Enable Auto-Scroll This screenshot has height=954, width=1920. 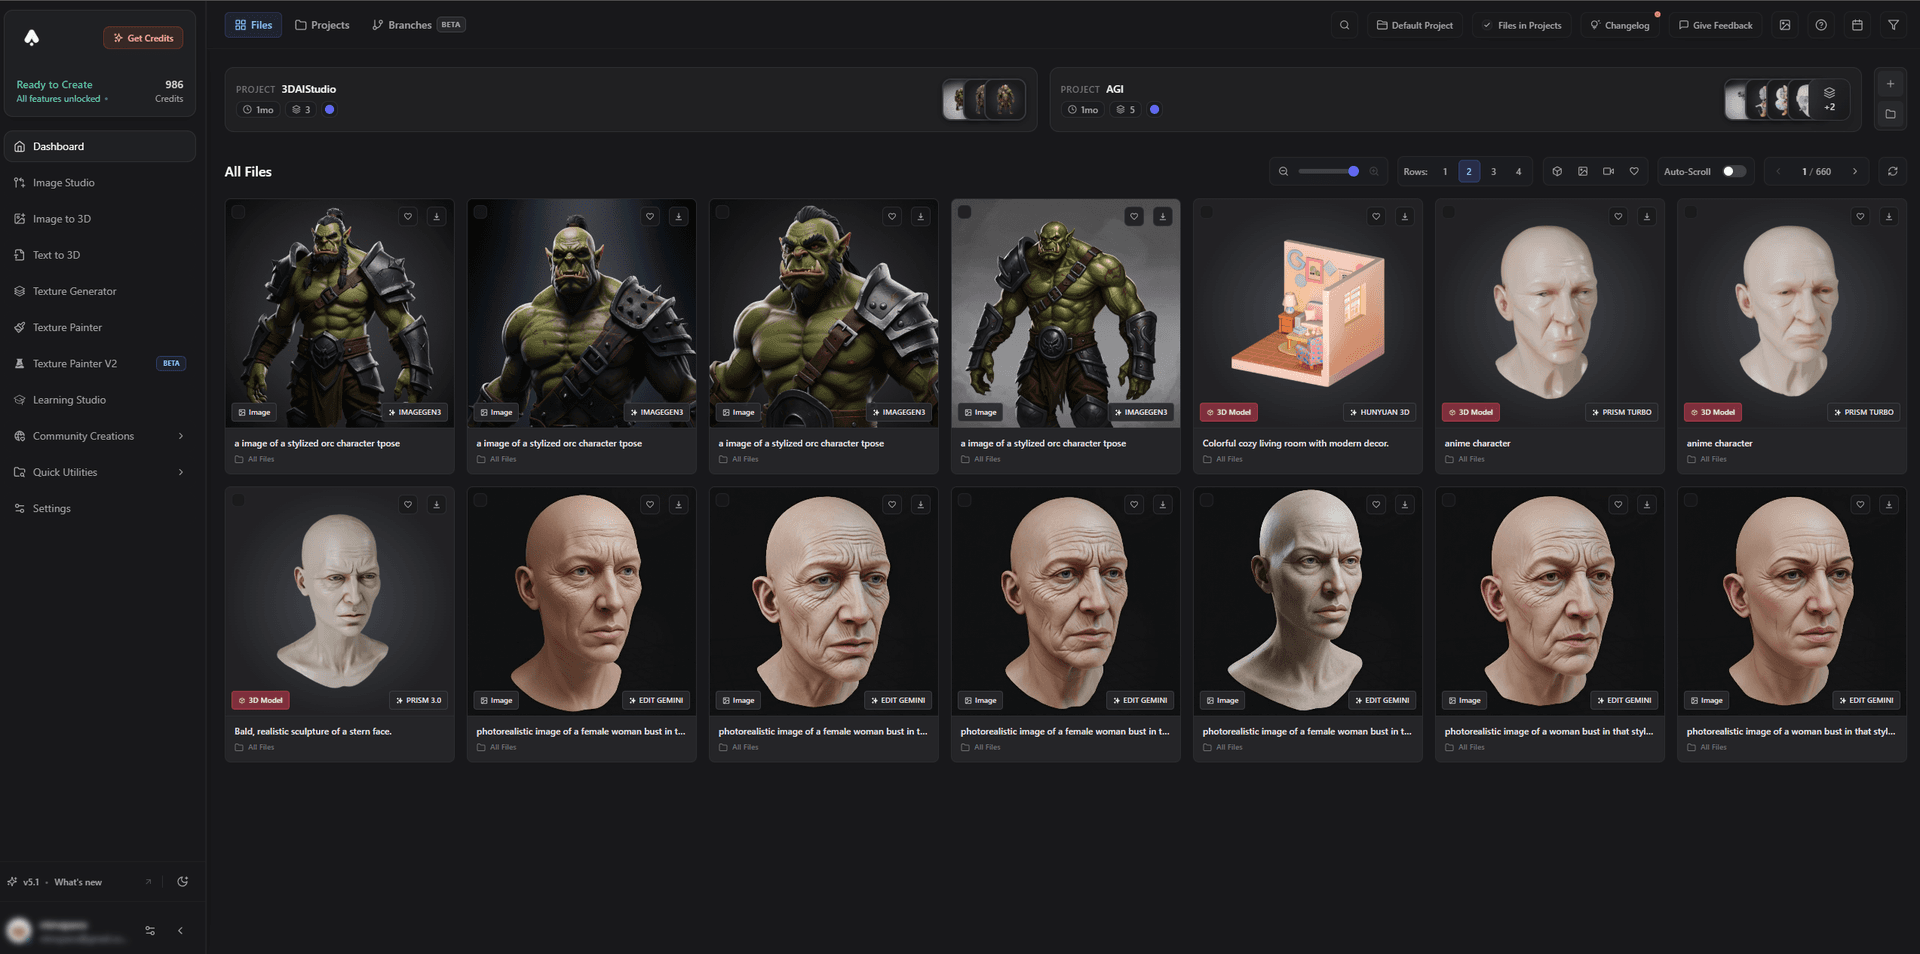1733,171
